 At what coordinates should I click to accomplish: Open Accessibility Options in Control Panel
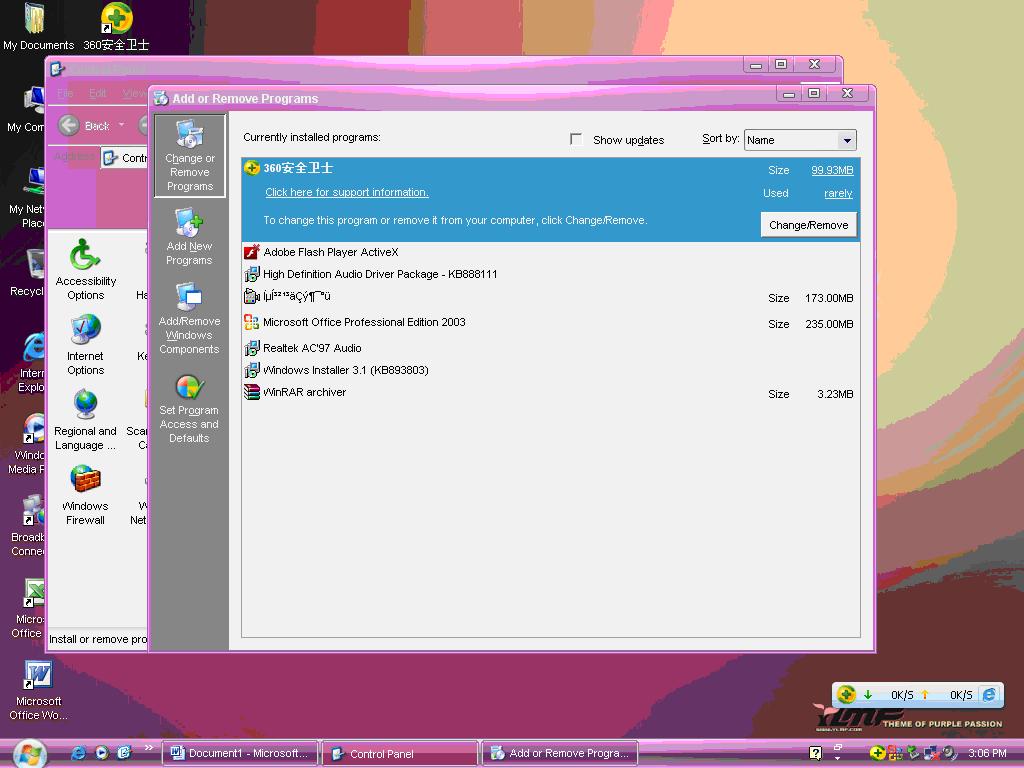tap(86, 269)
